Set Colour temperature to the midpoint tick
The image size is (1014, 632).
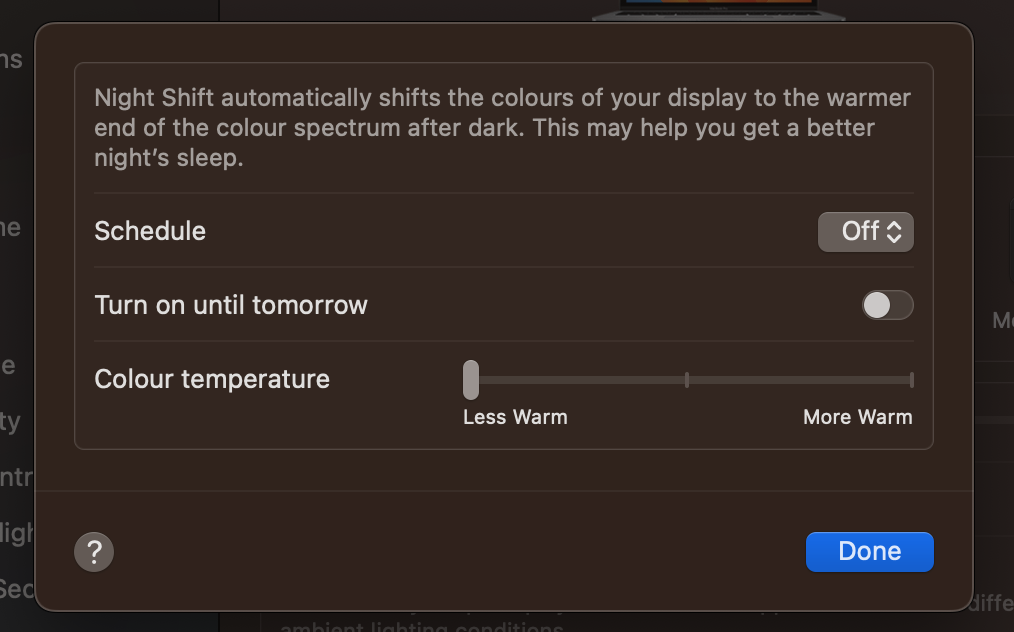pyautogui.click(x=687, y=380)
